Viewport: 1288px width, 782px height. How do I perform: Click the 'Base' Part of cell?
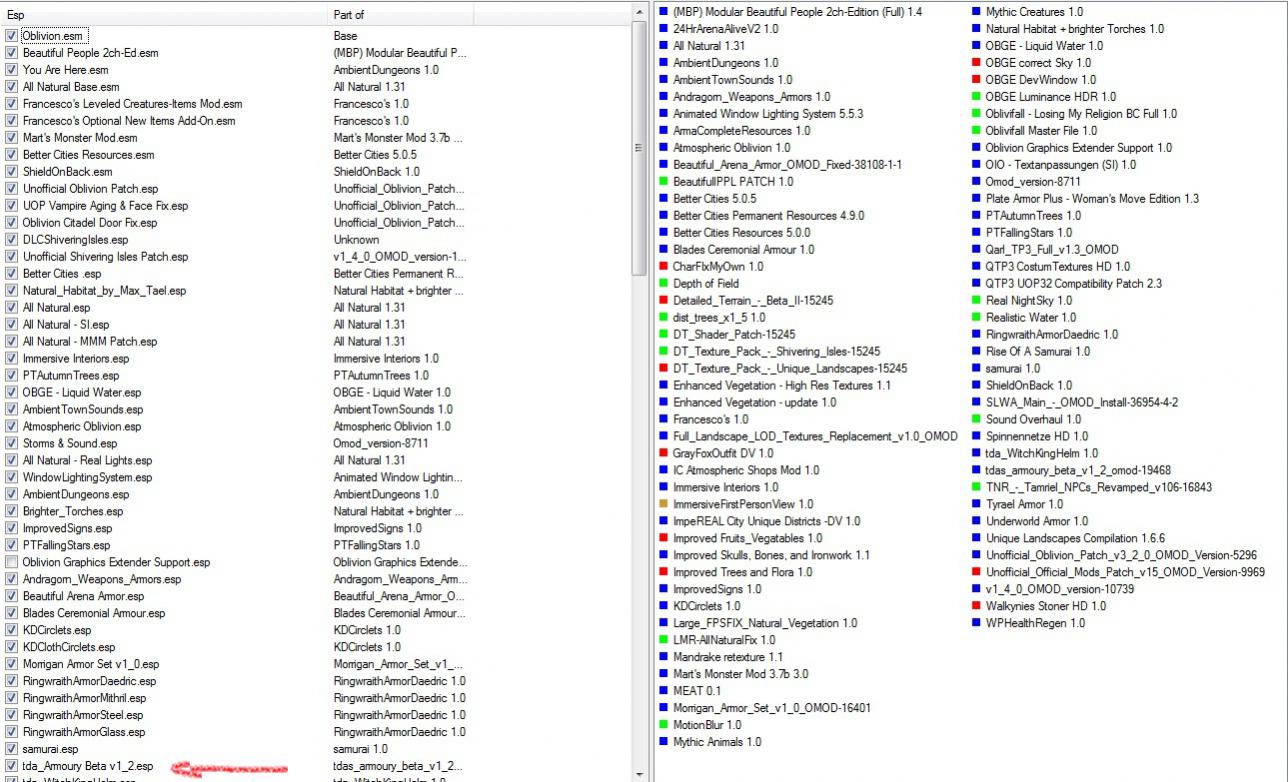(345, 36)
